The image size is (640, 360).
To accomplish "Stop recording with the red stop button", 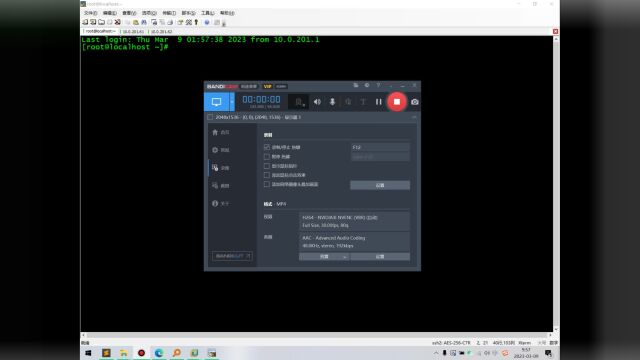I will click(397, 102).
